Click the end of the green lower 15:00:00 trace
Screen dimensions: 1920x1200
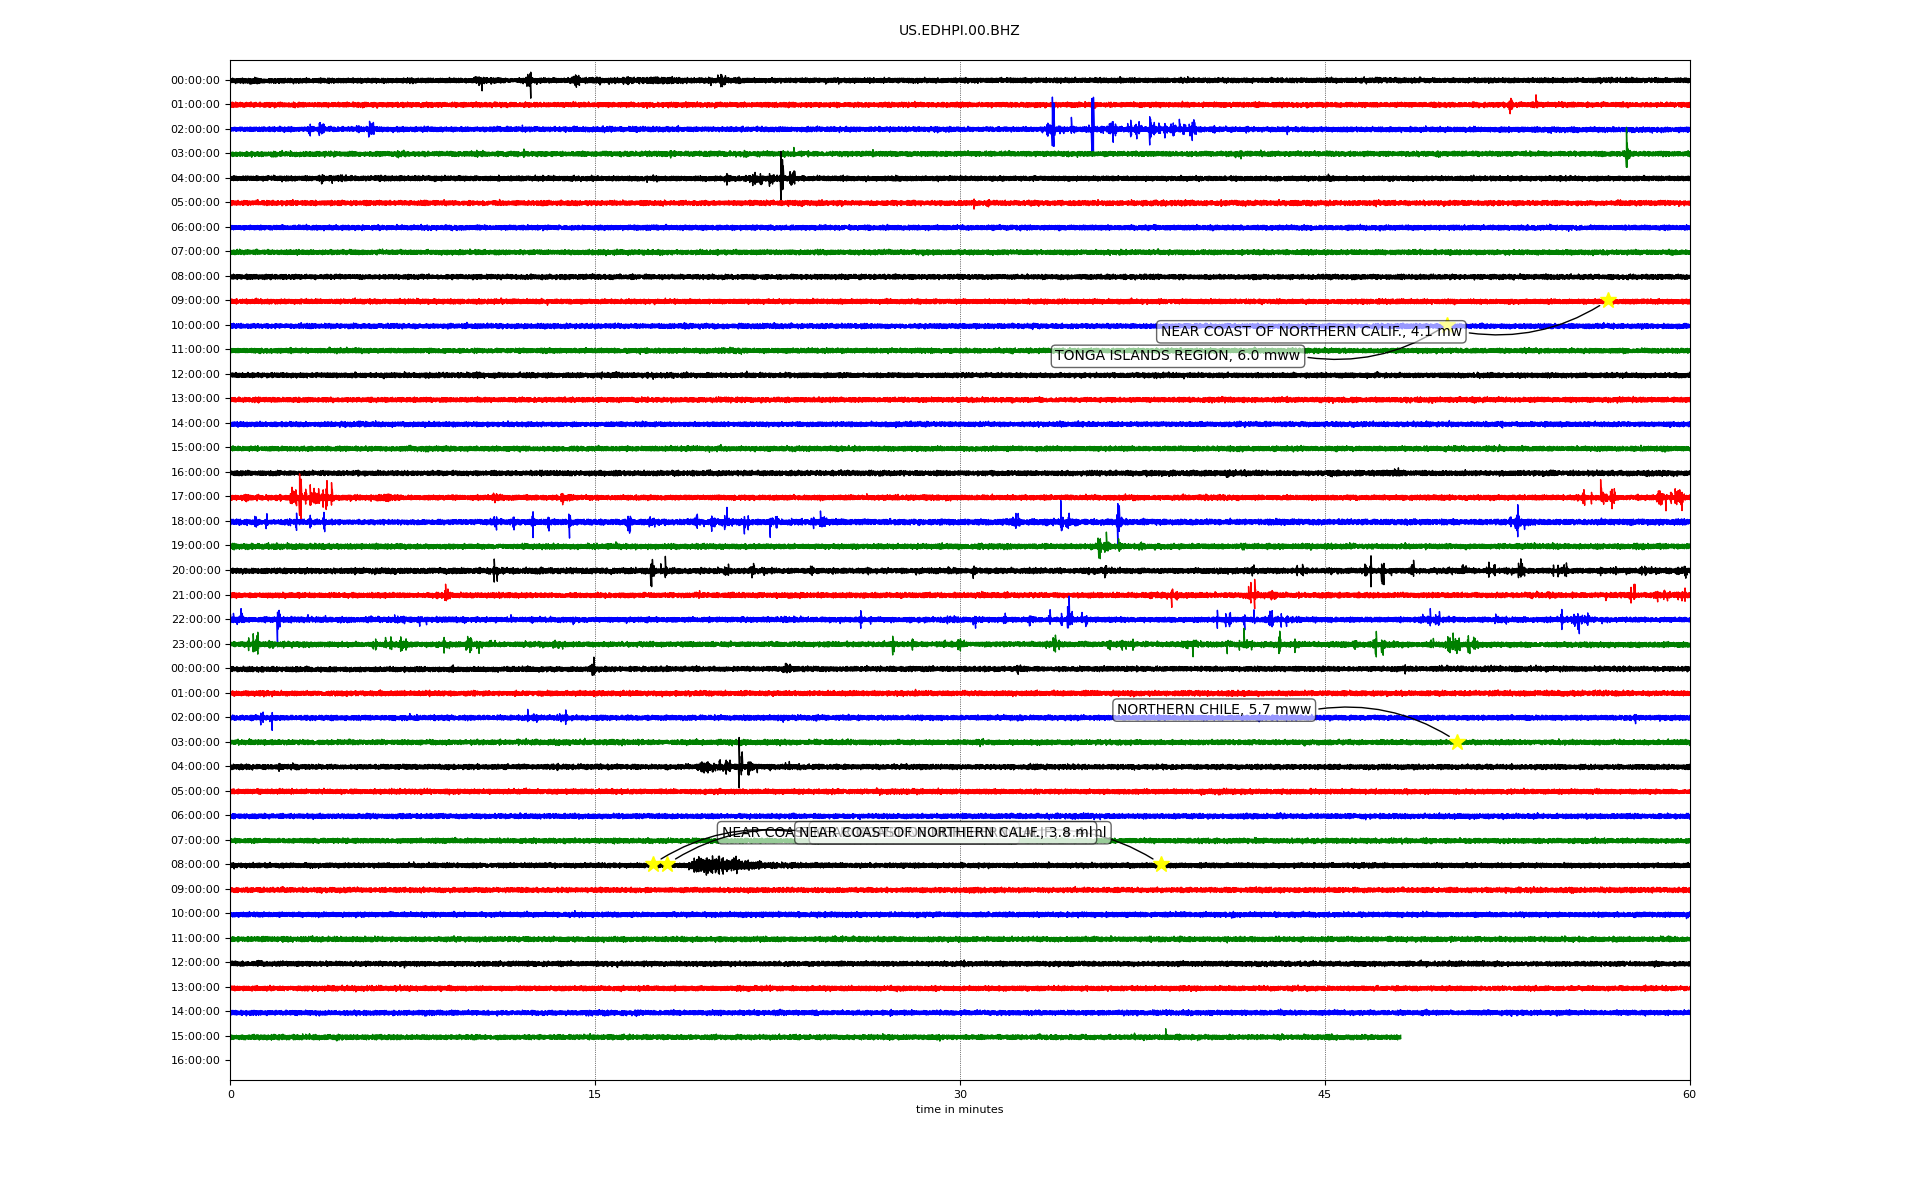point(1399,1037)
